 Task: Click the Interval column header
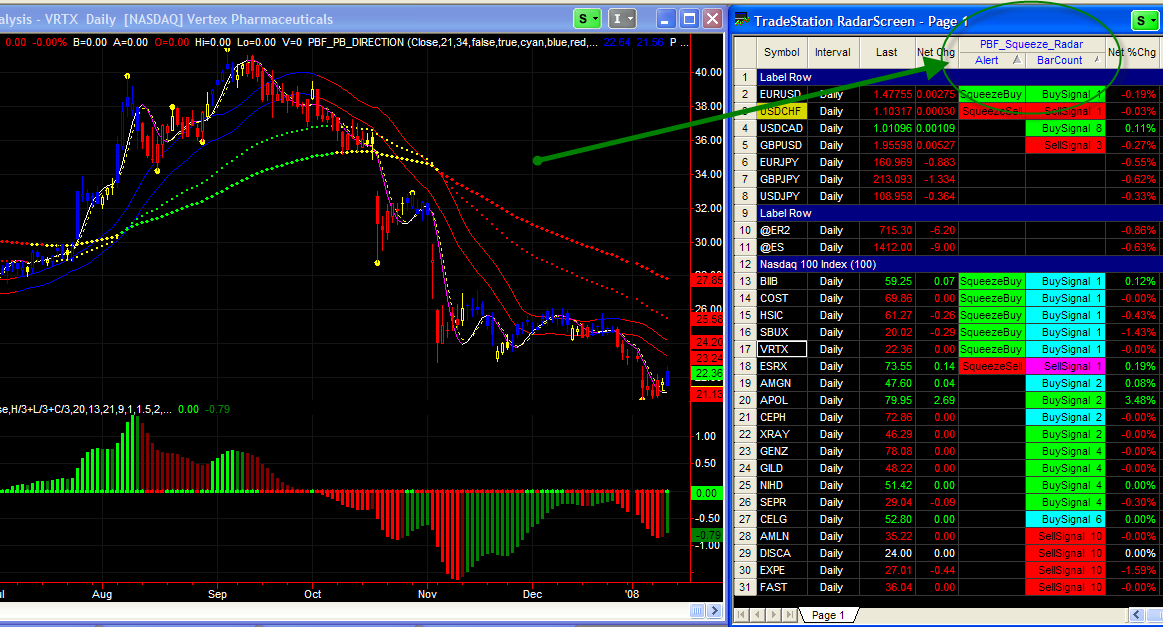(832, 52)
